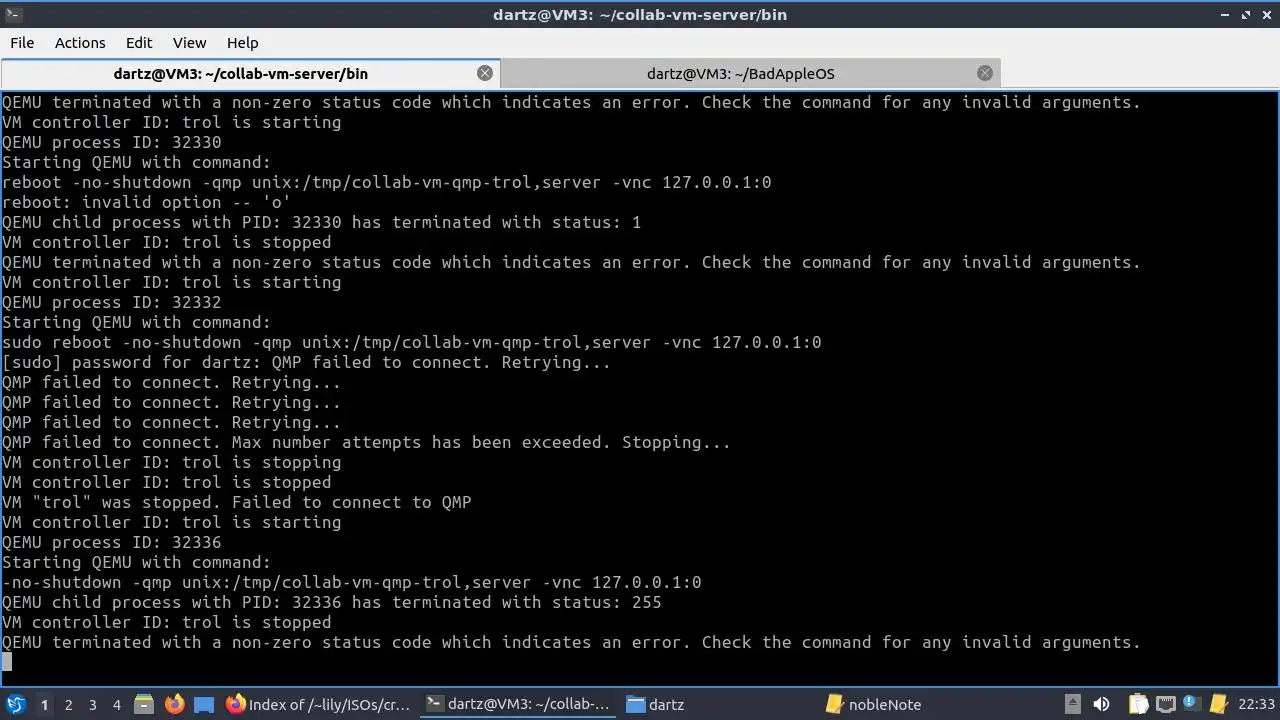This screenshot has height=720, width=1280.
Task: Click 'VM "trol" was stopped' line
Action: pyautogui.click(x=236, y=502)
